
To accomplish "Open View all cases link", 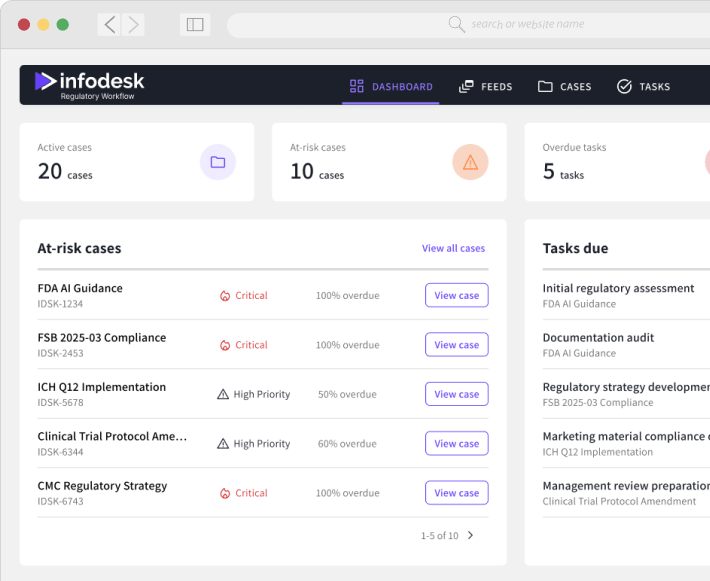I will (453, 248).
